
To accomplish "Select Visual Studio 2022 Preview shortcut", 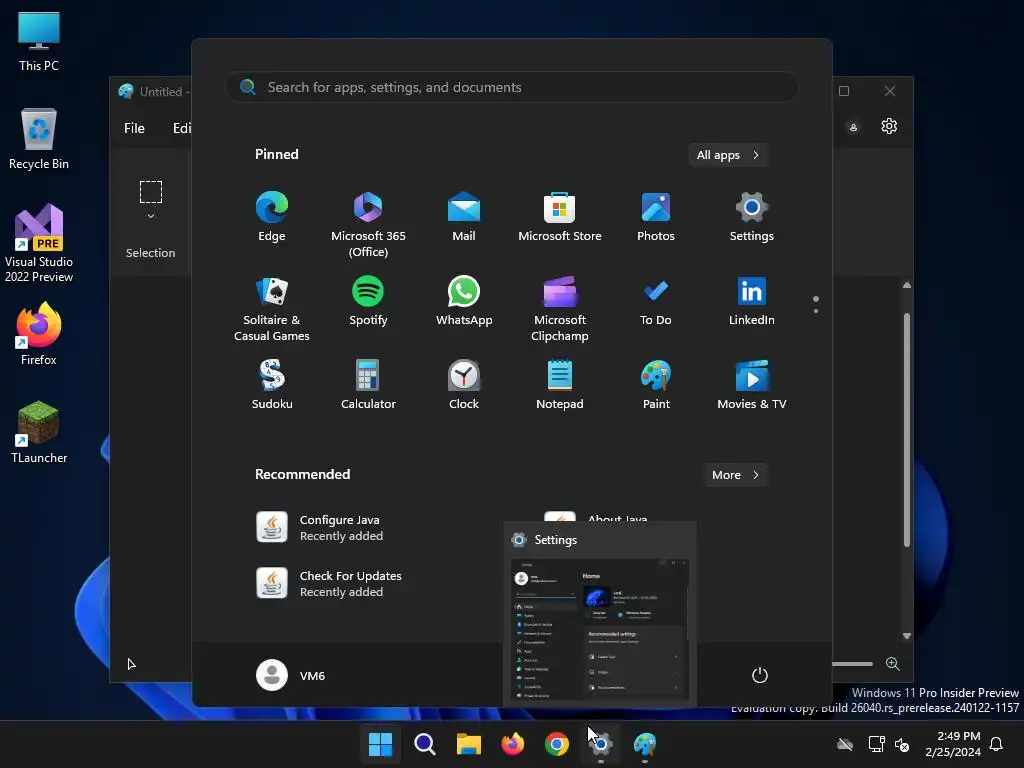I will tap(39, 243).
